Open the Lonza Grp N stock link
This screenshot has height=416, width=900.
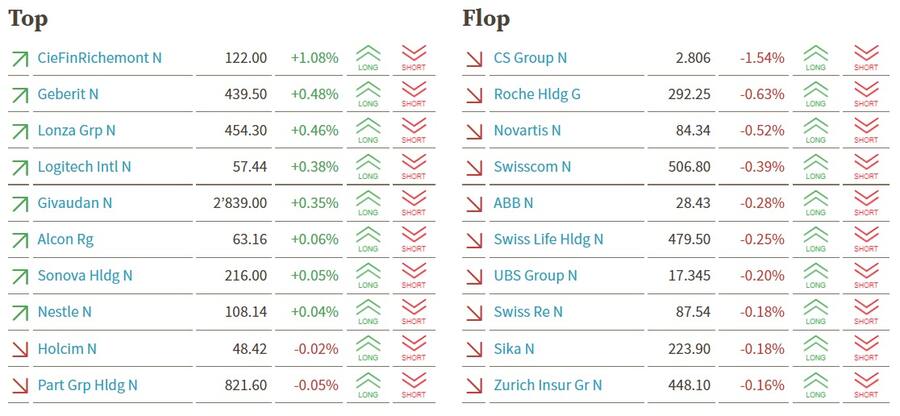click(x=76, y=130)
